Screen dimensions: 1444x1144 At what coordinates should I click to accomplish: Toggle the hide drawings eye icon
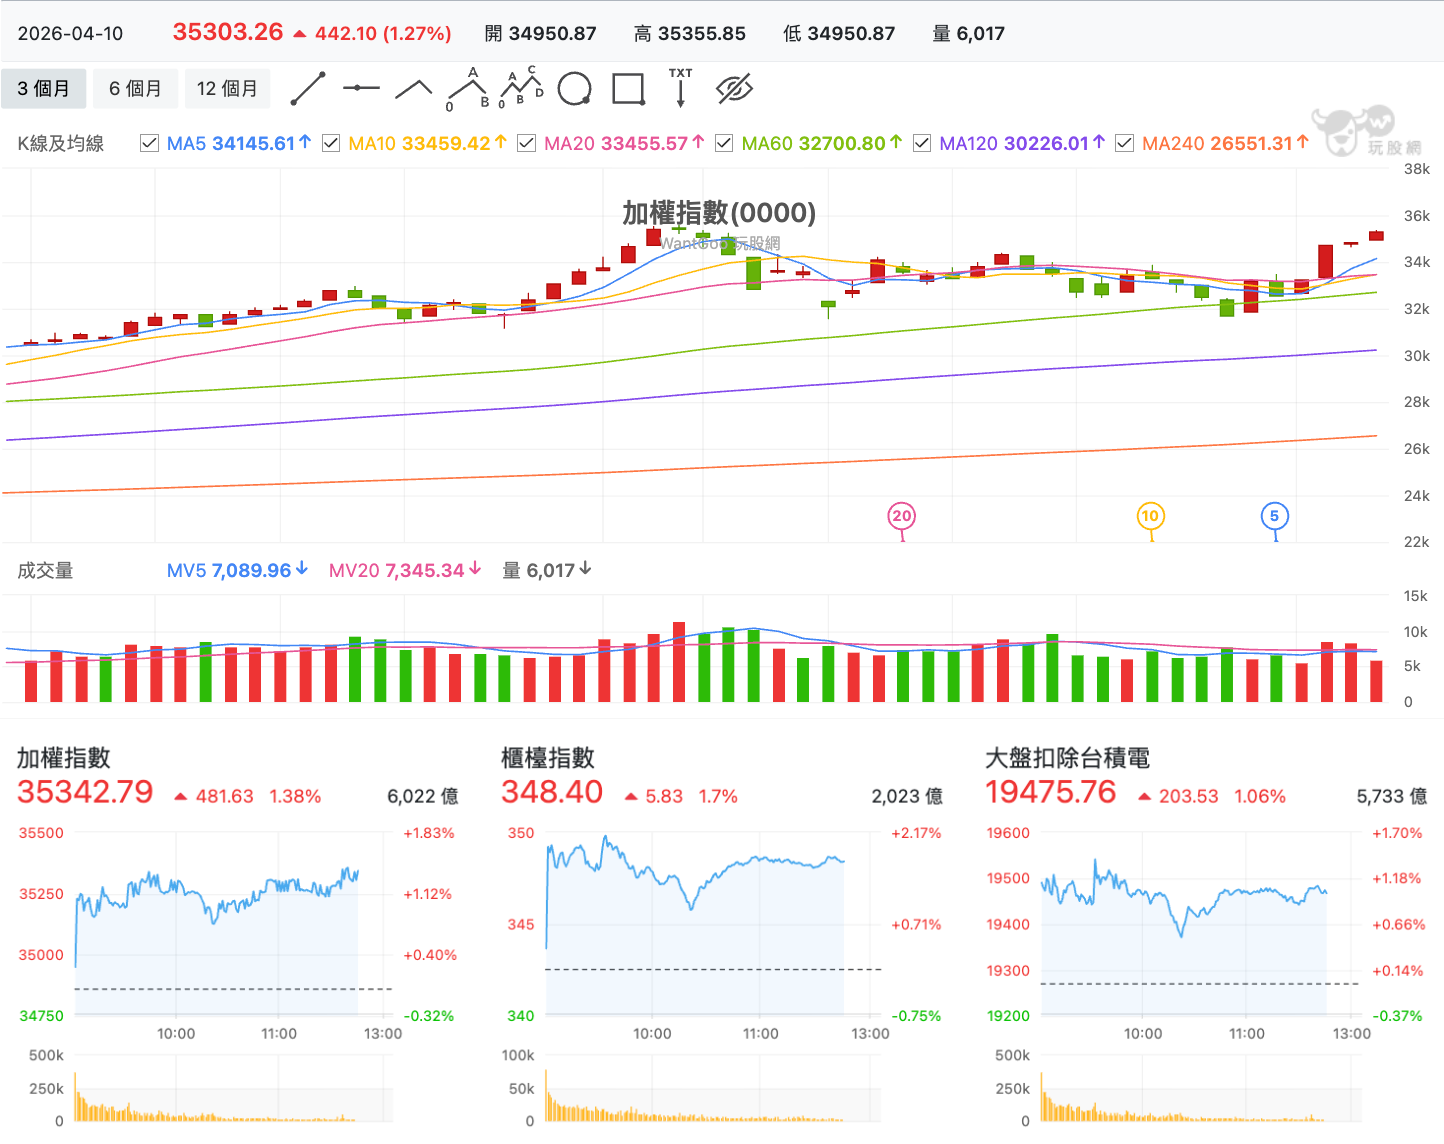[x=734, y=88]
